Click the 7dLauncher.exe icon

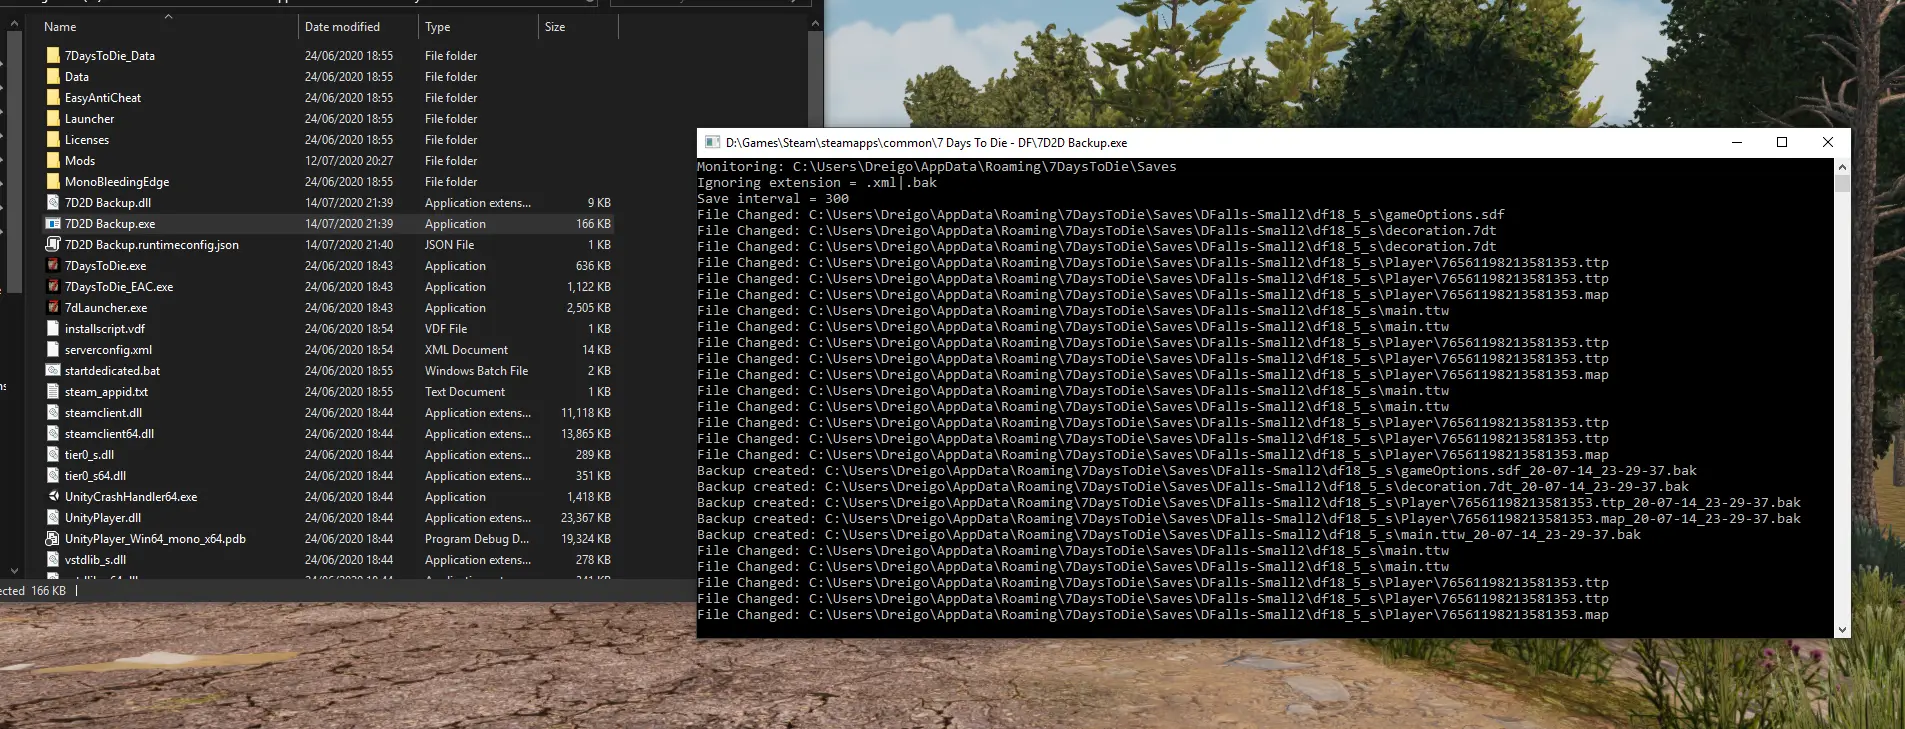pos(53,308)
